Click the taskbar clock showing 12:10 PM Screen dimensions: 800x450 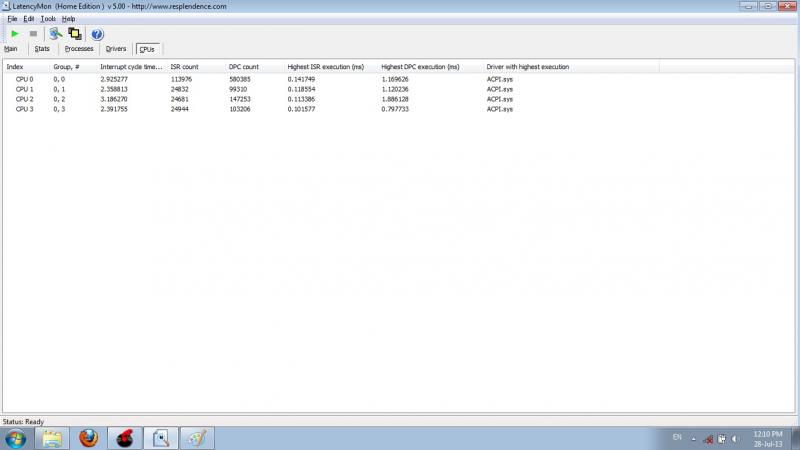click(x=767, y=438)
